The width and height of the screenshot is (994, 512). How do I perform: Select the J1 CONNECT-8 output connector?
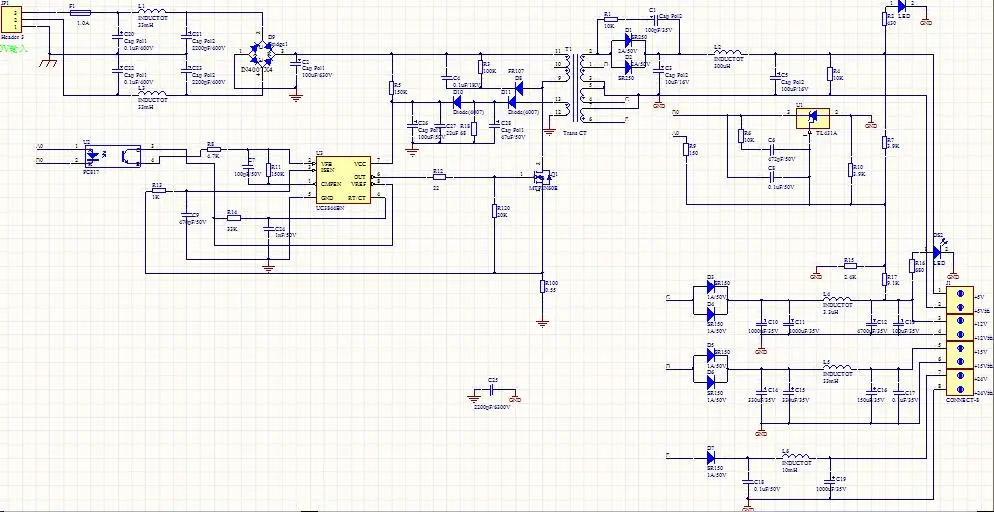coord(959,343)
